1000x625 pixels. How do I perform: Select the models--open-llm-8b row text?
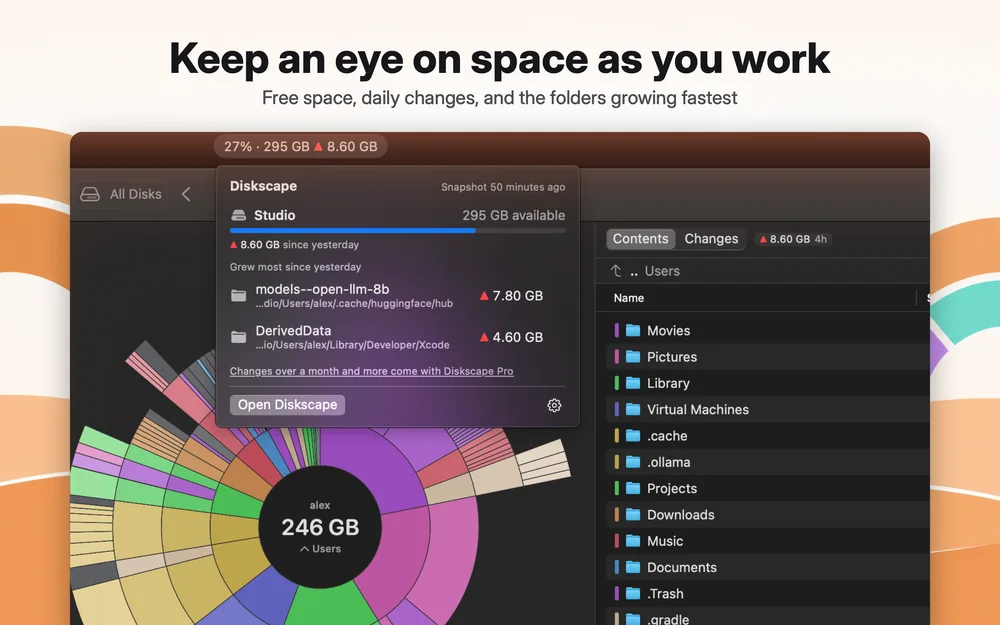tap(322, 290)
